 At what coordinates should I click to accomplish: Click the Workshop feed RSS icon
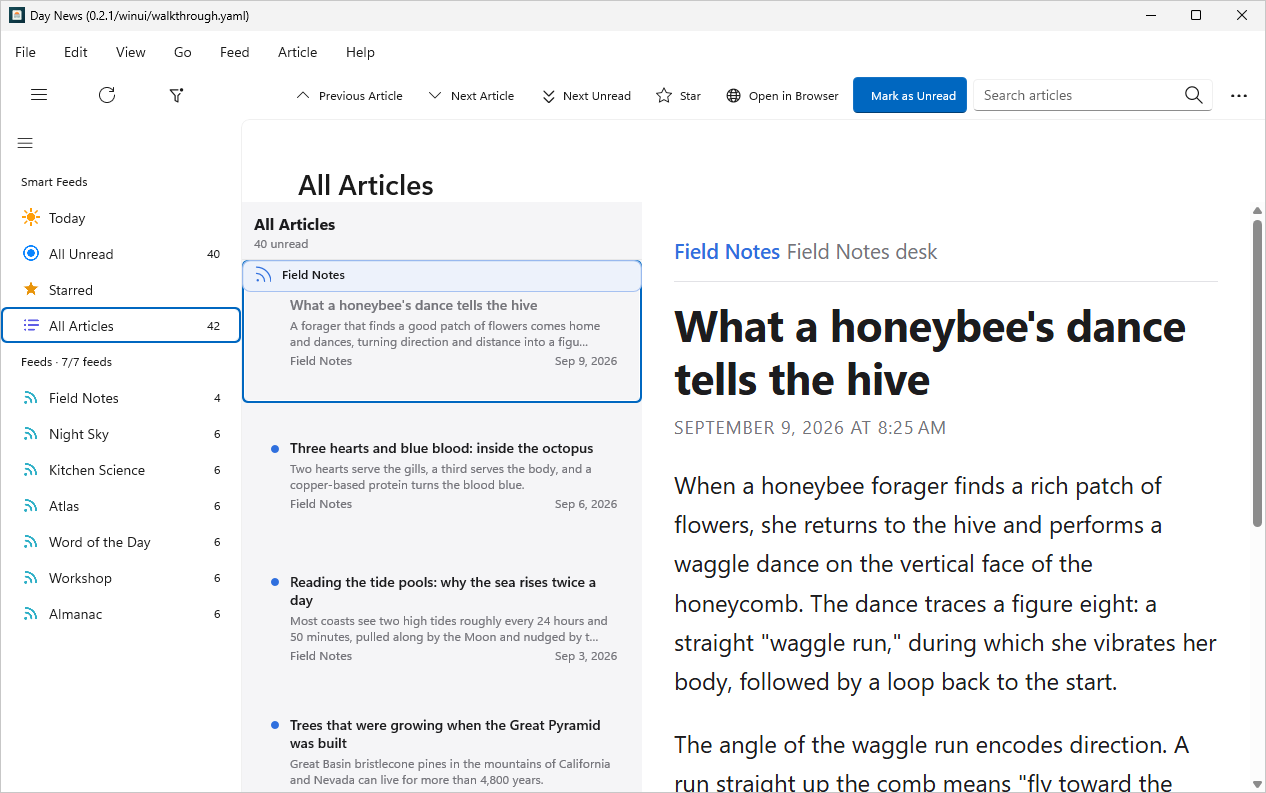point(30,578)
